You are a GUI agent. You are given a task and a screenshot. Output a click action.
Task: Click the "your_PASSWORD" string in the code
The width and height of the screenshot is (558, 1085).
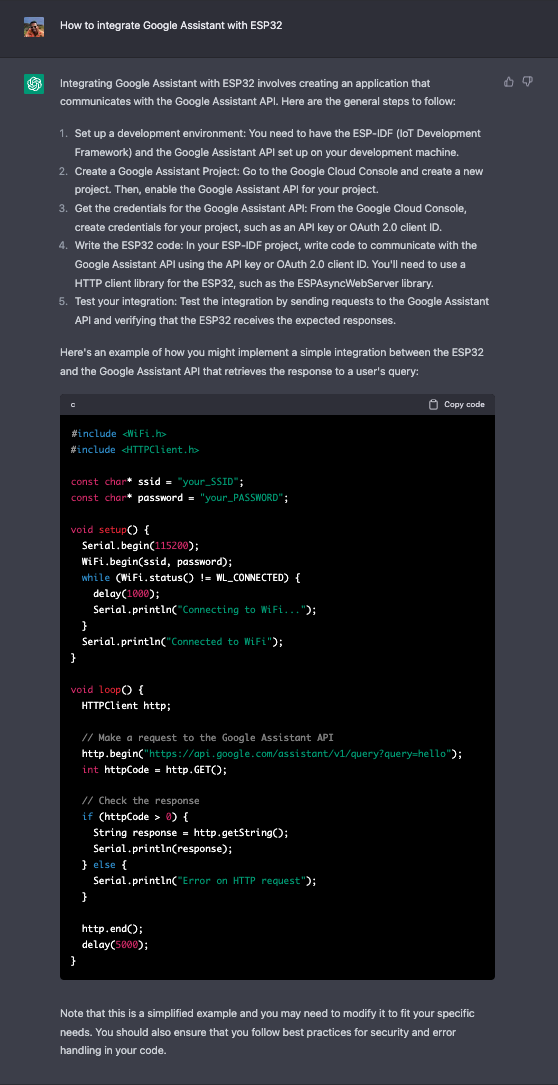(x=242, y=498)
